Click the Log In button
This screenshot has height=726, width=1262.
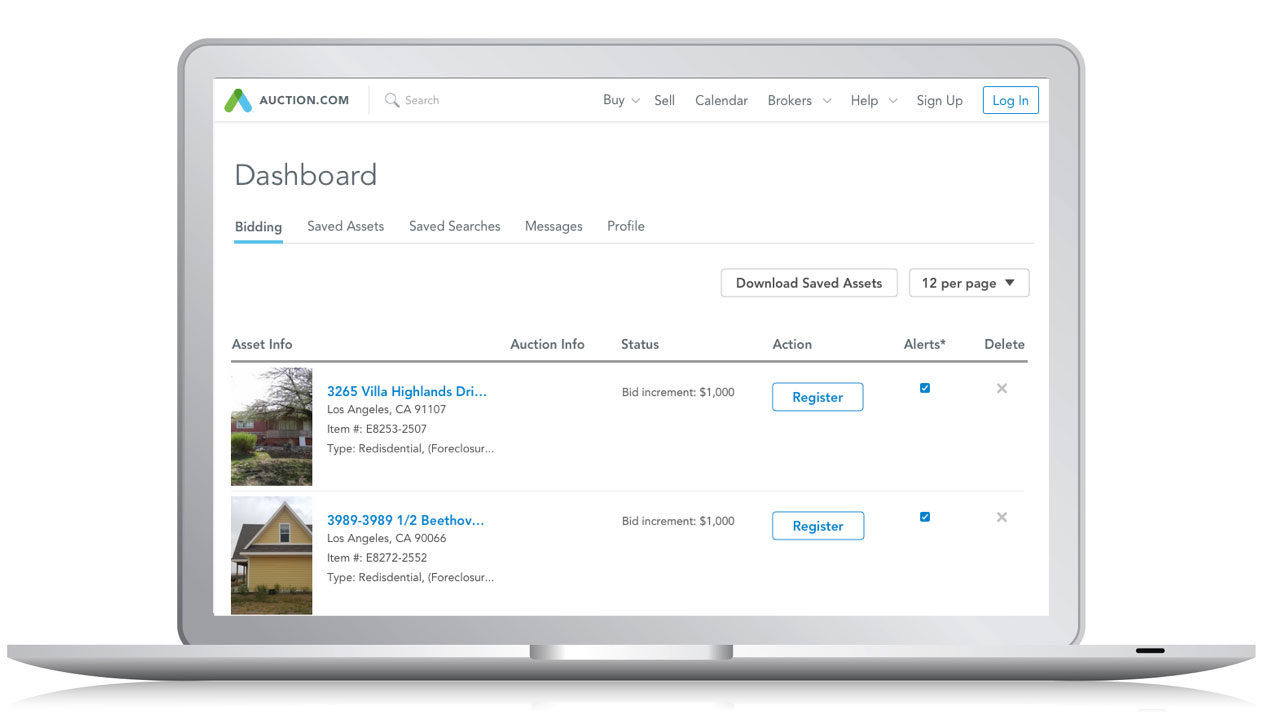(x=1010, y=100)
